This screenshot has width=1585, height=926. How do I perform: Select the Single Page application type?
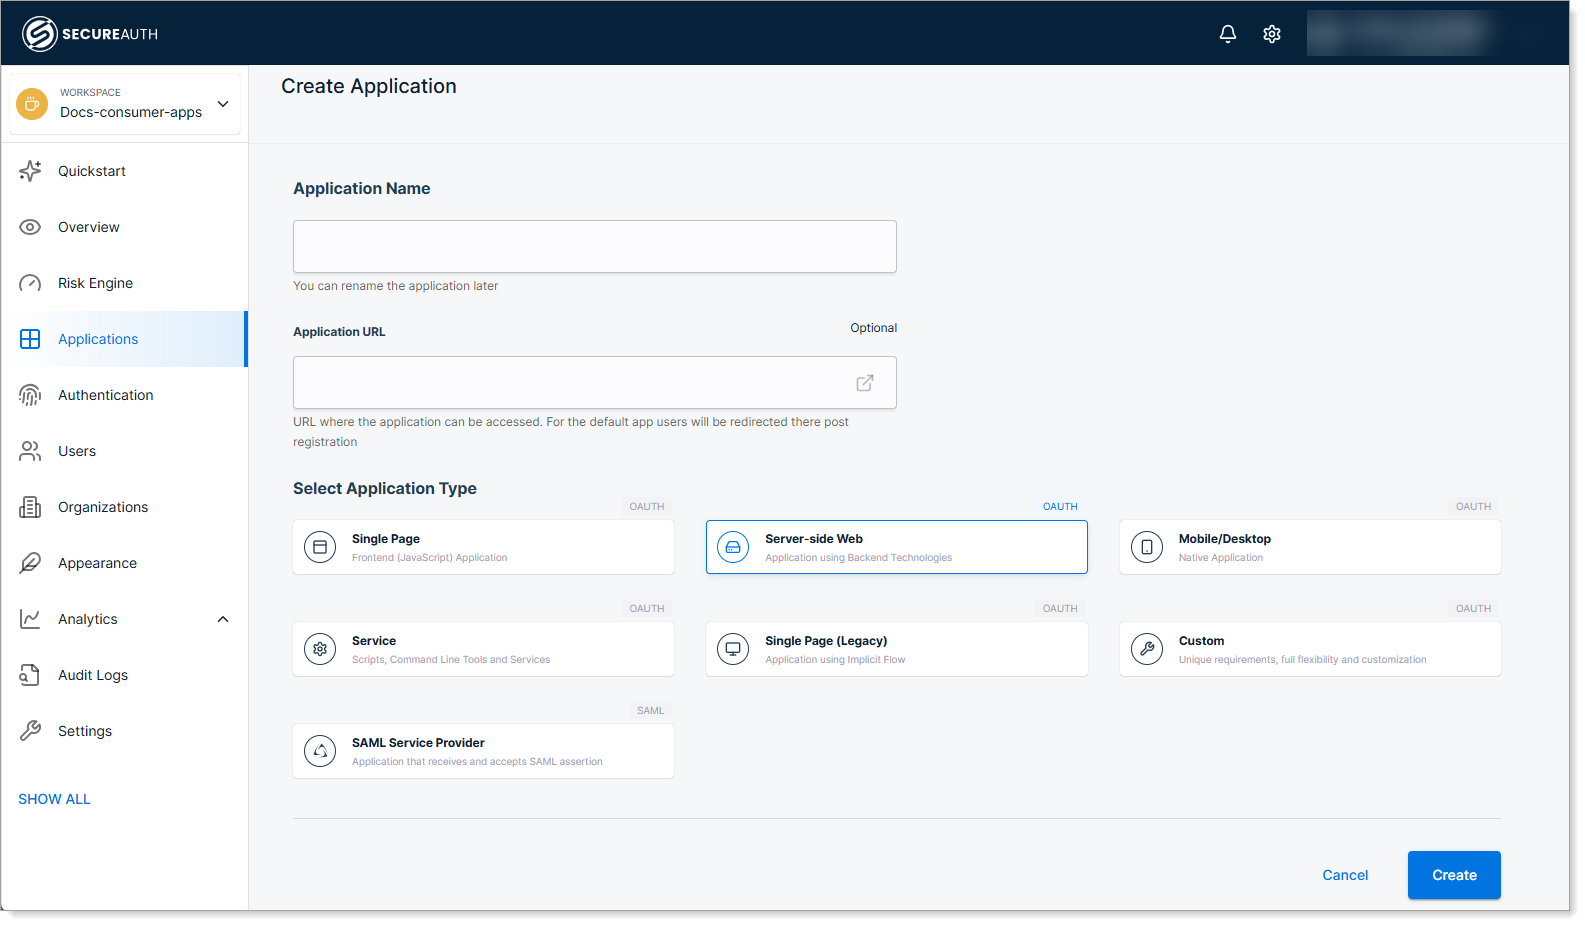click(x=483, y=547)
